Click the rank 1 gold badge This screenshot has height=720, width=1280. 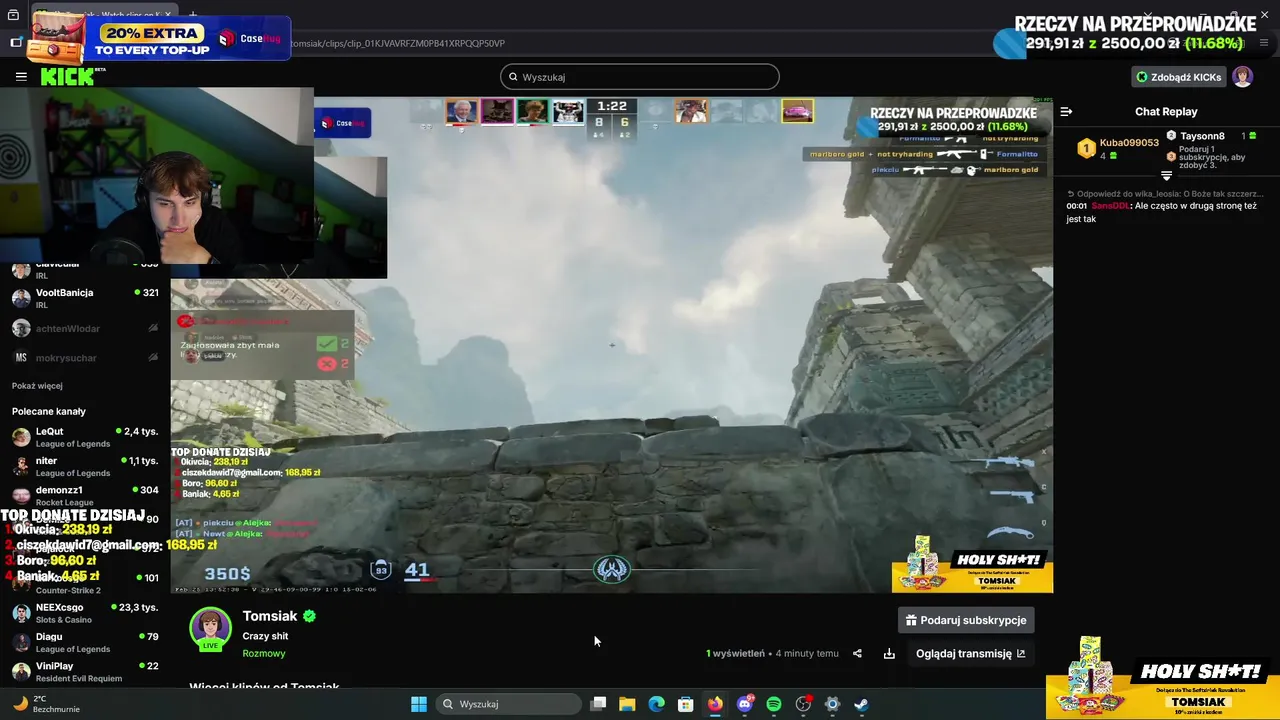click(x=1086, y=149)
